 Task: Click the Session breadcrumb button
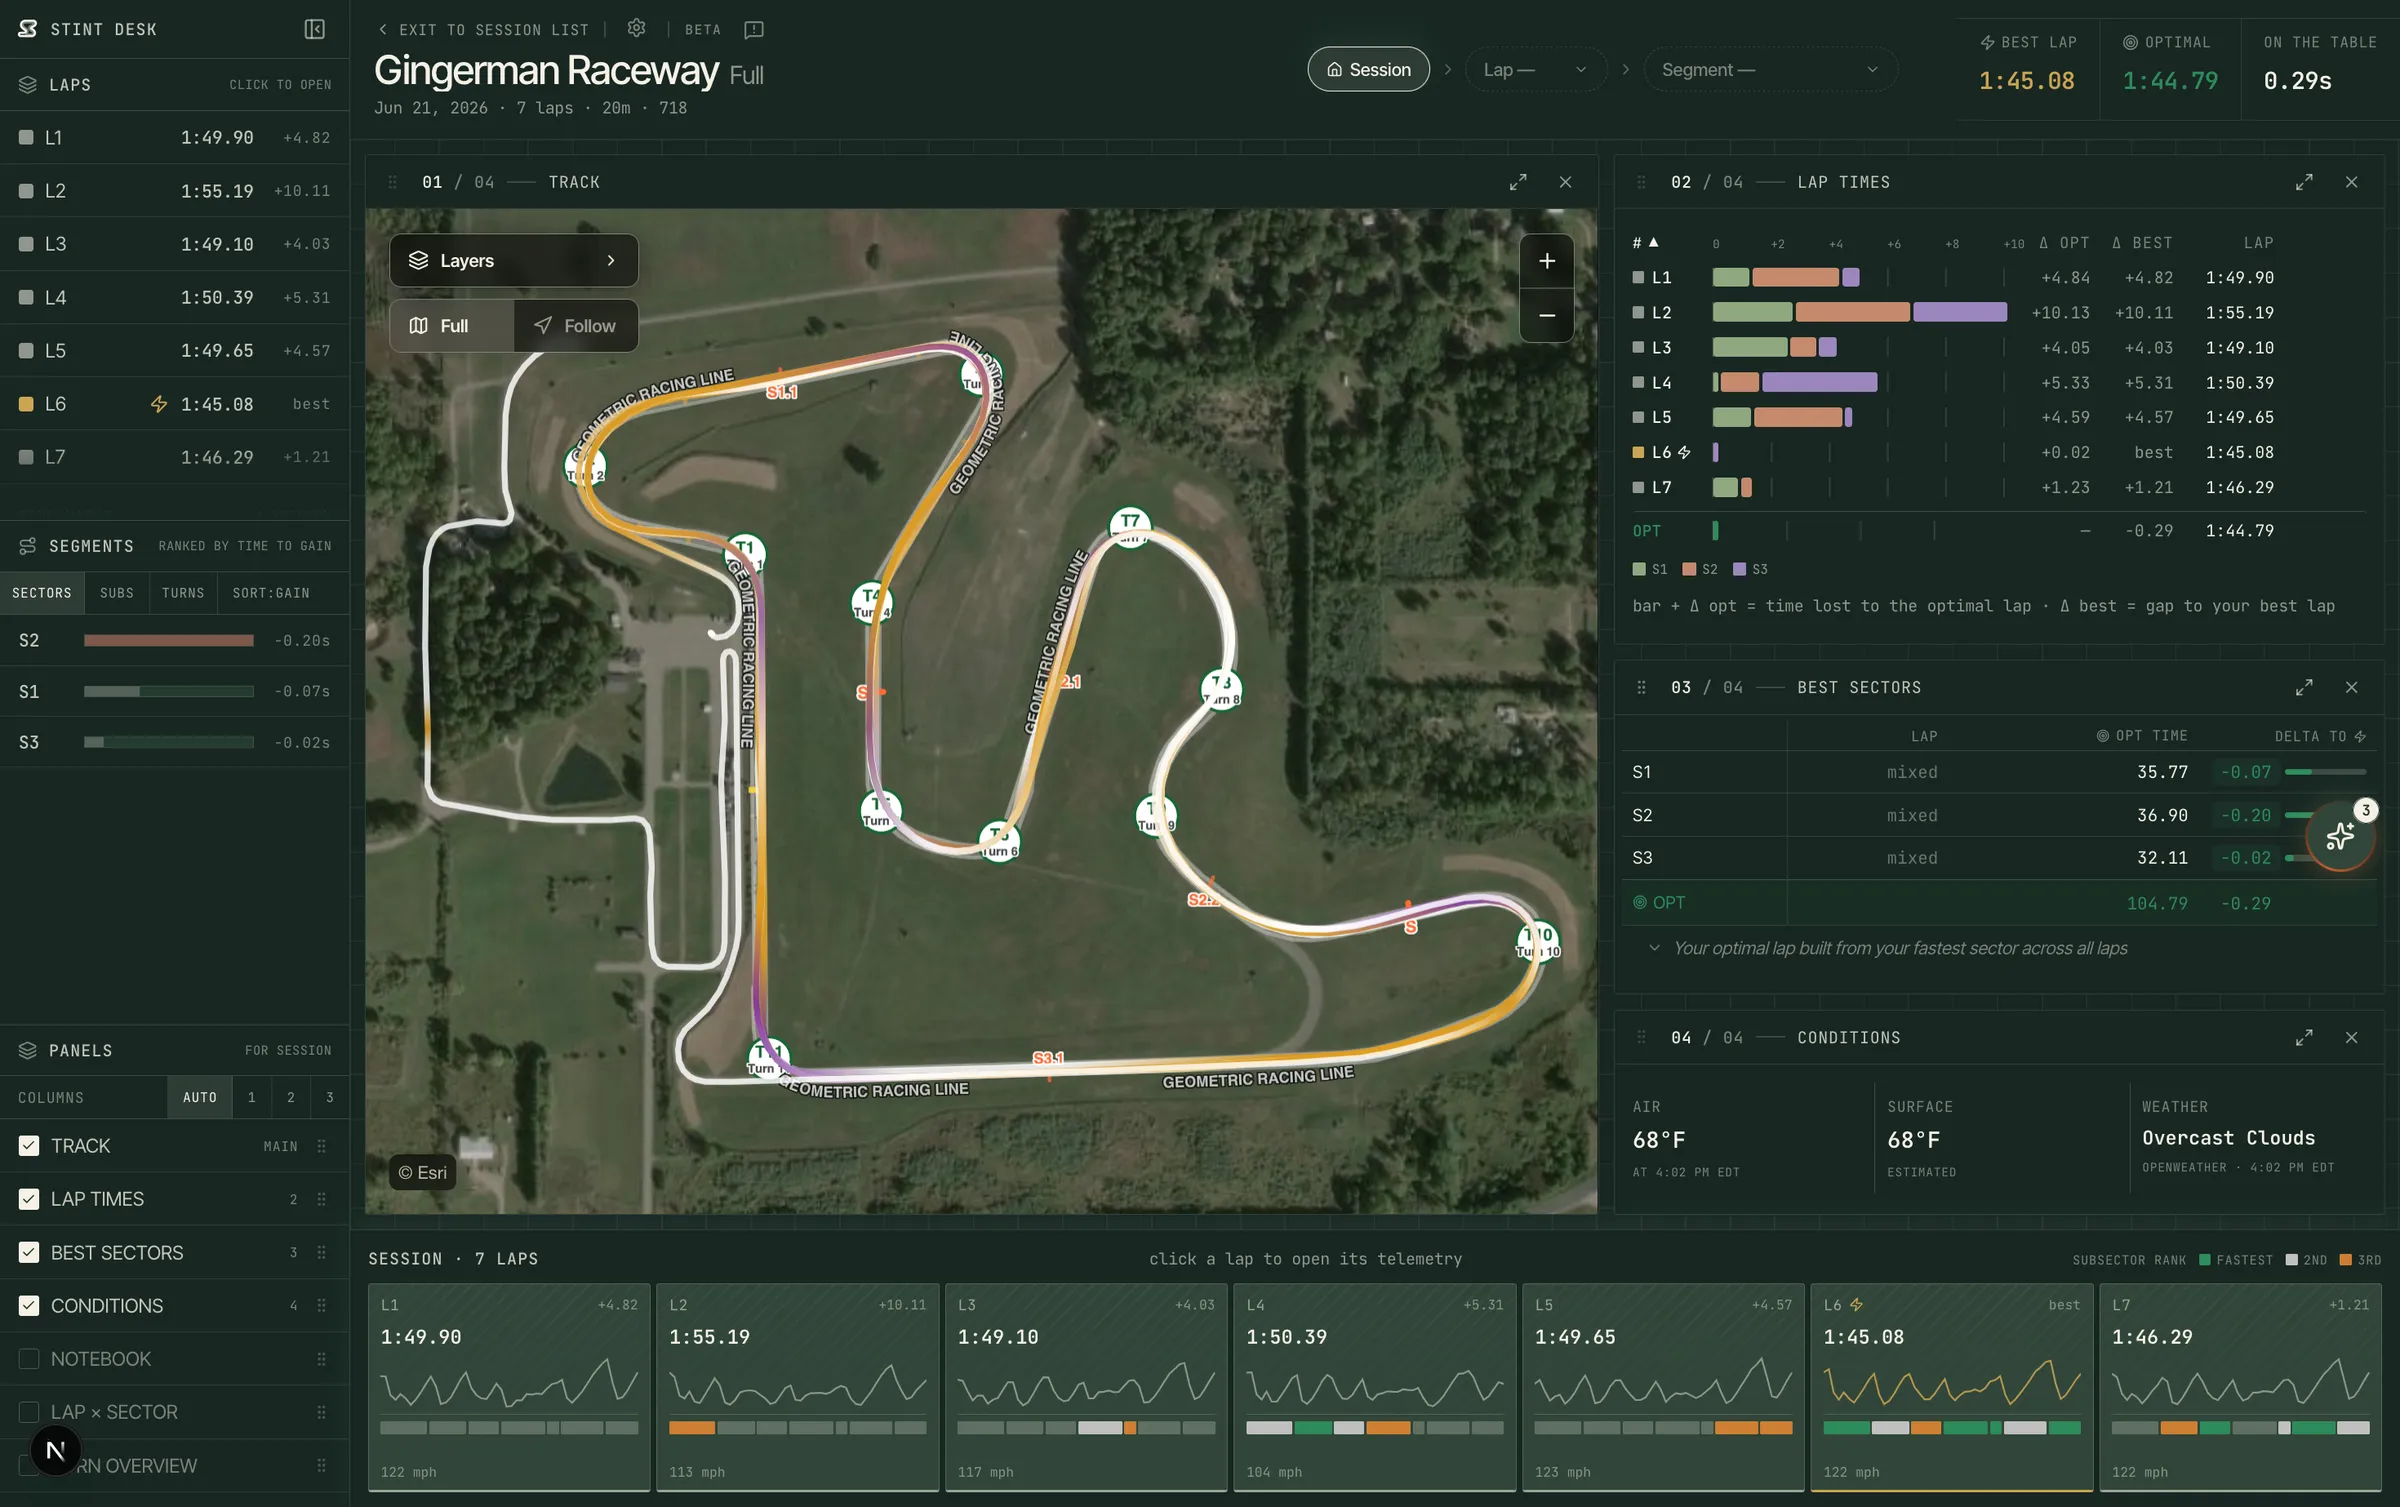click(x=1368, y=70)
